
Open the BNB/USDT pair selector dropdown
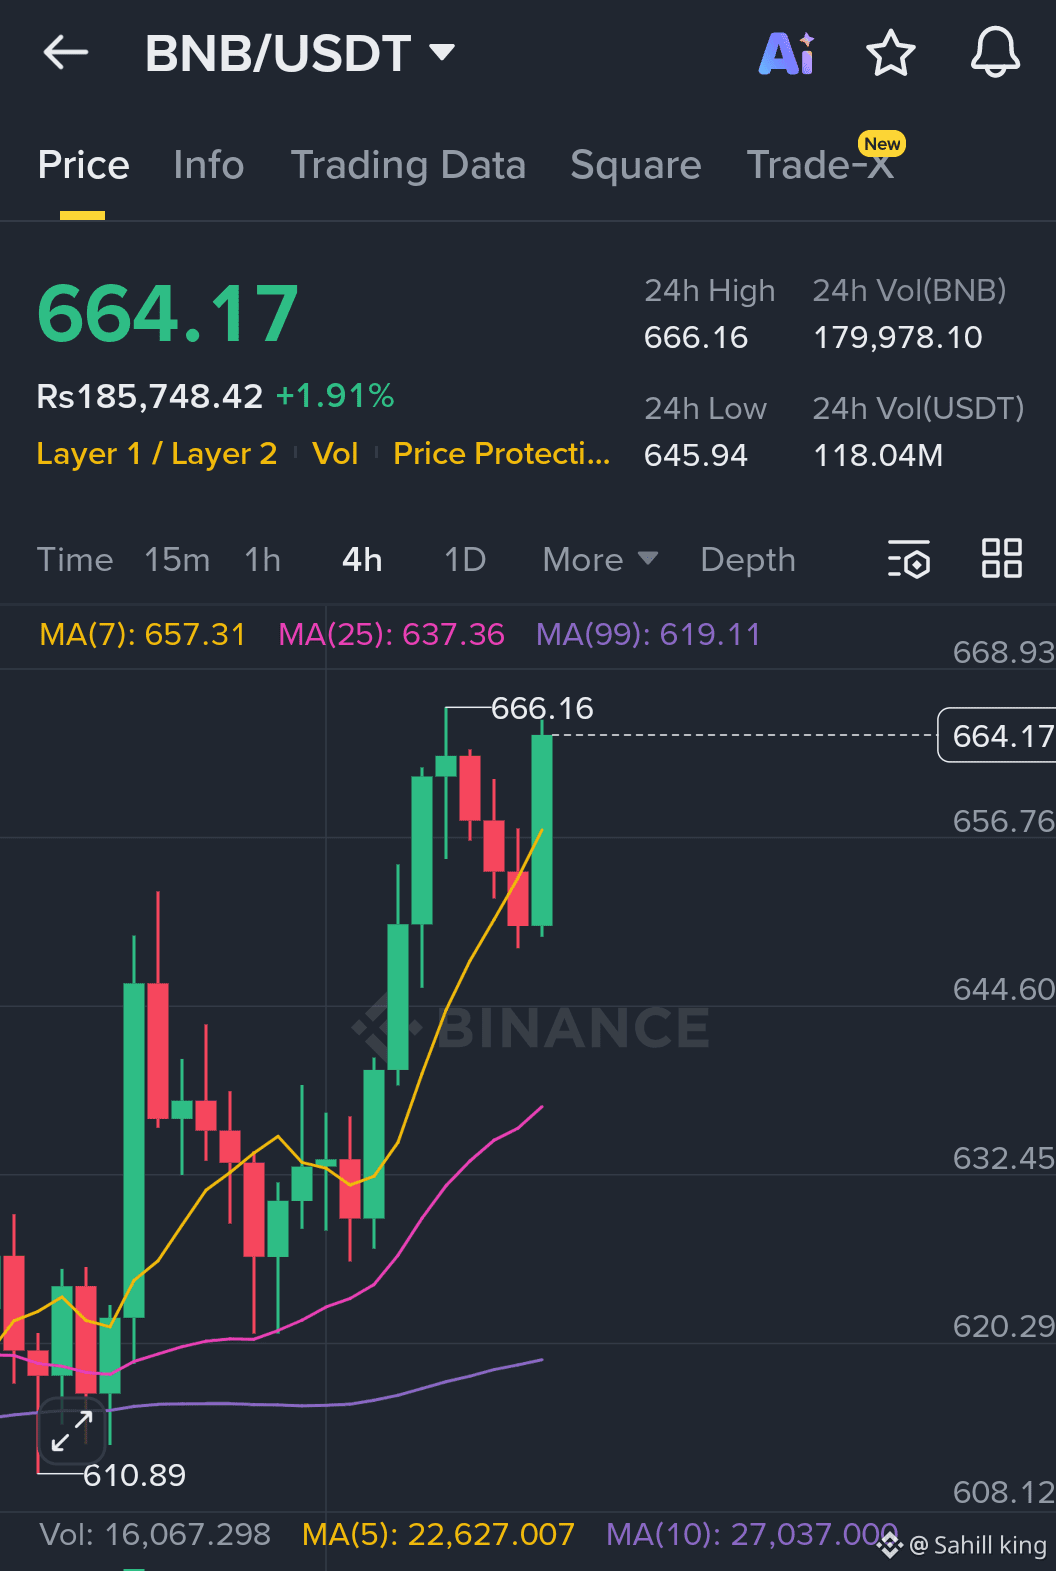click(300, 53)
